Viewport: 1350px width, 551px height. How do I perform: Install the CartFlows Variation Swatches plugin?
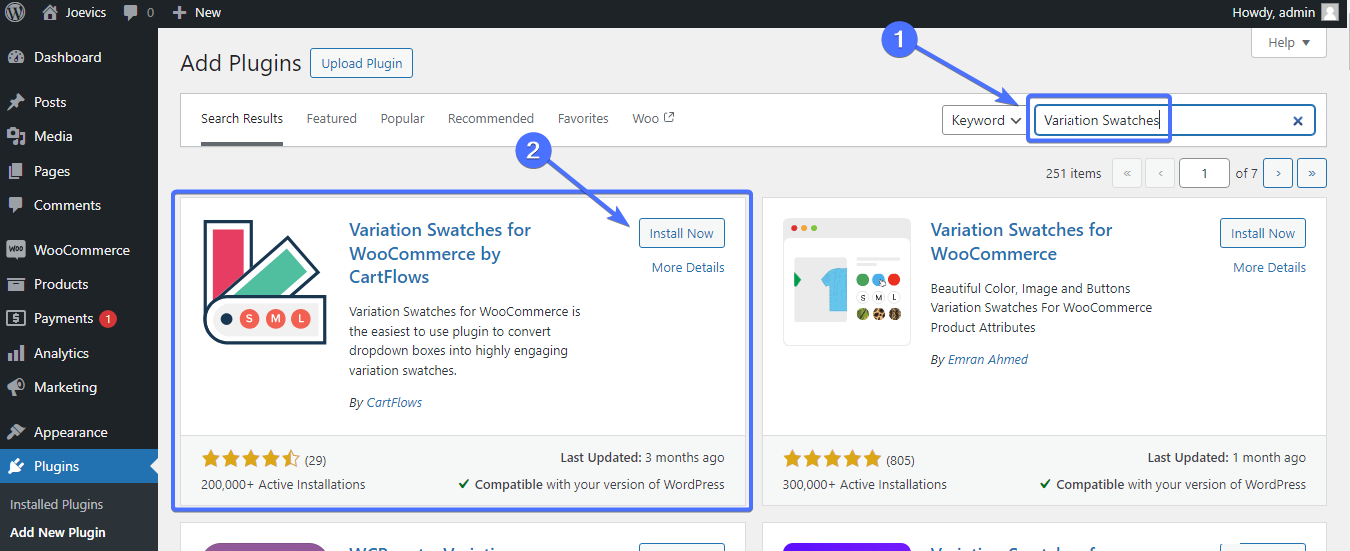tap(682, 233)
